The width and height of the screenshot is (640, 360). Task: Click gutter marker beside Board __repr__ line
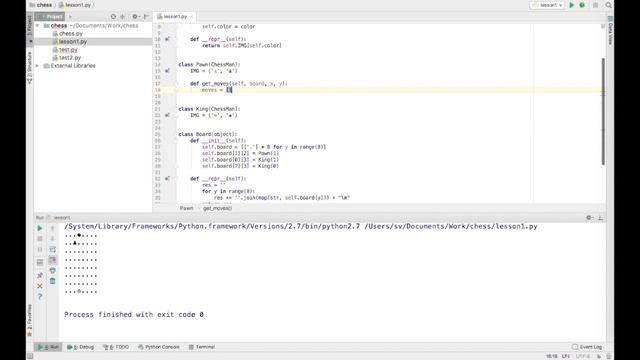pos(167,179)
